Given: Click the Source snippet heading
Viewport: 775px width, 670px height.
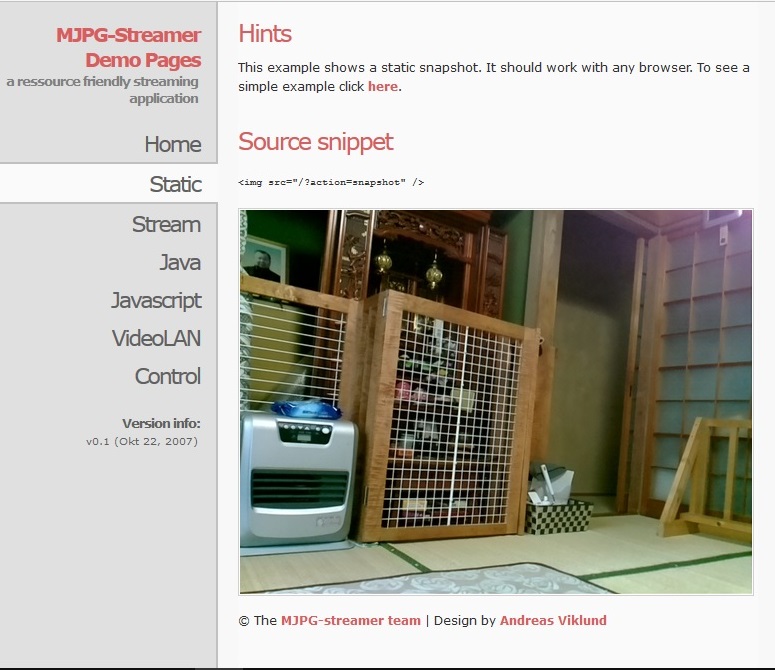Looking at the screenshot, I should (315, 142).
